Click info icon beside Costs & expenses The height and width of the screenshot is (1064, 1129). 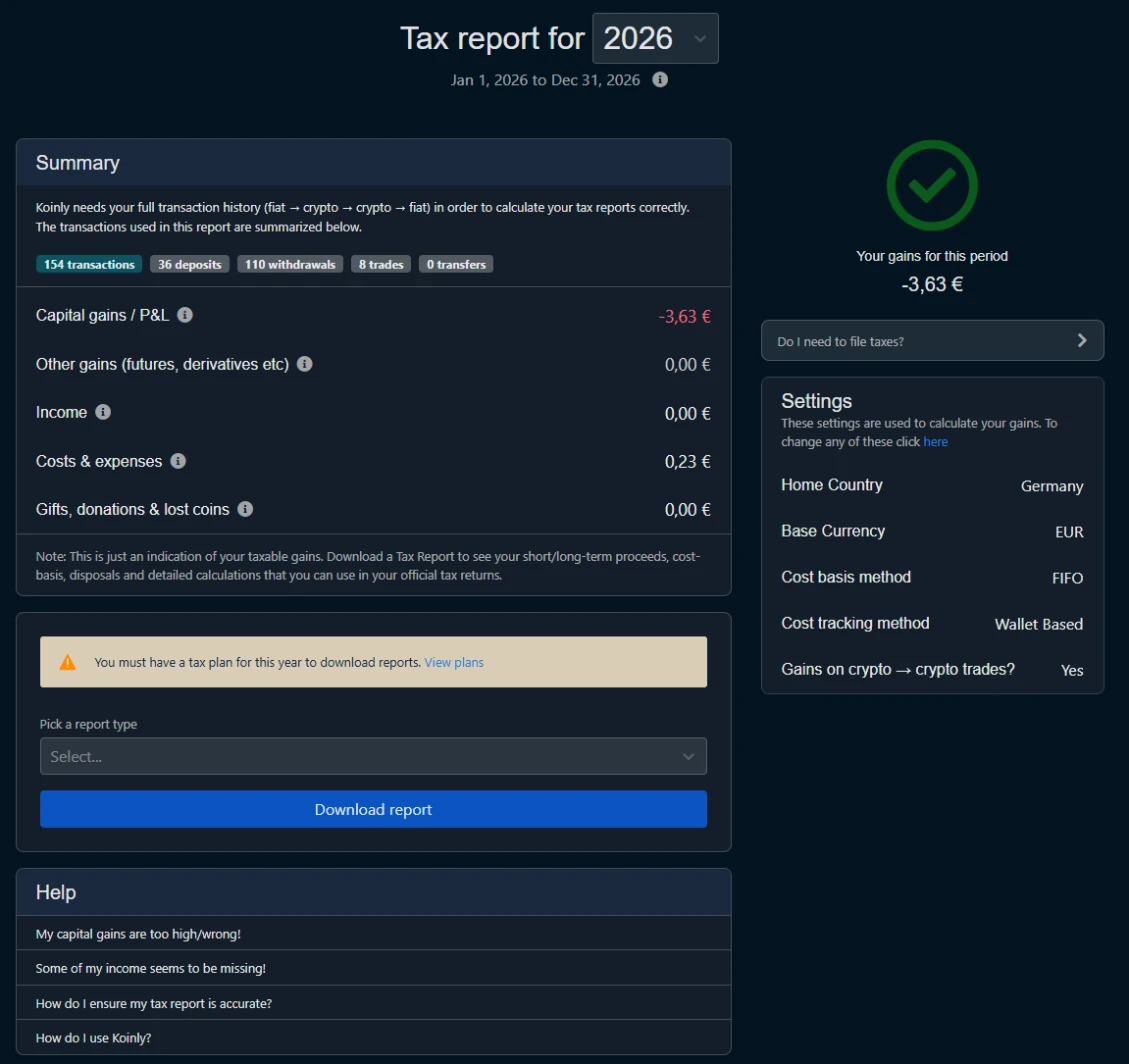pyautogui.click(x=178, y=461)
